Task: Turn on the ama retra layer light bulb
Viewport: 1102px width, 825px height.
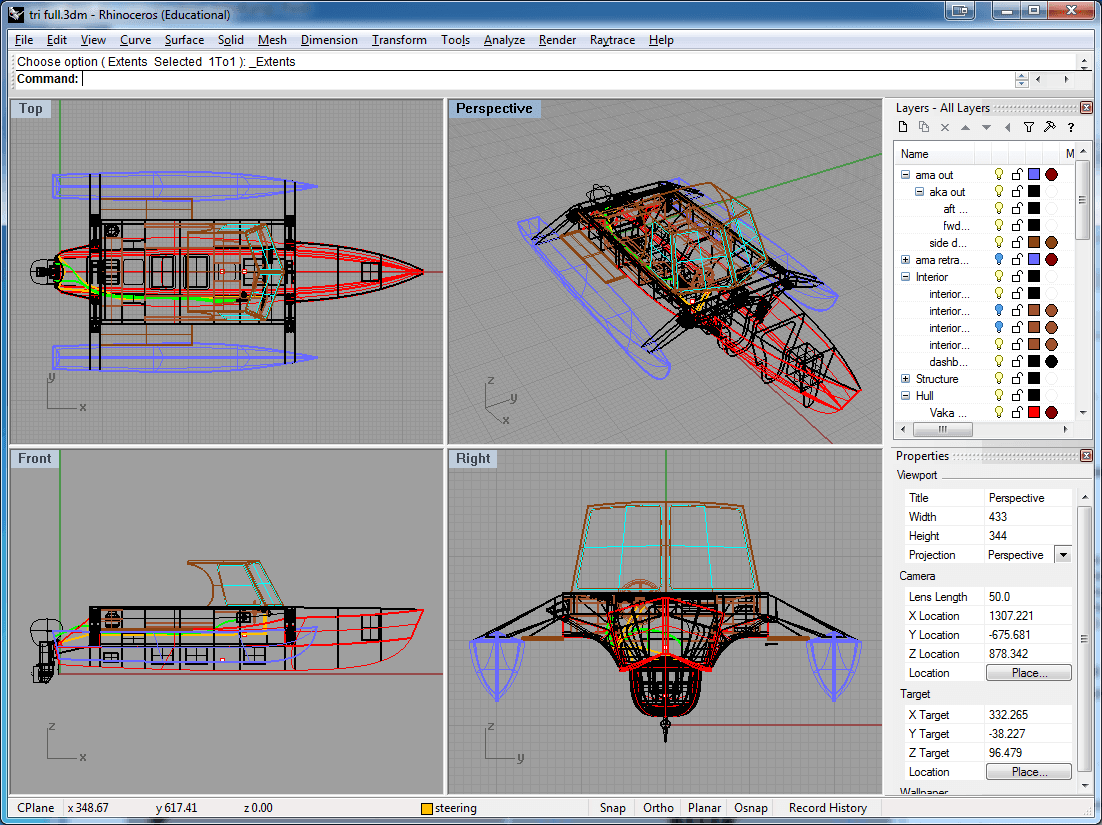Action: [998, 260]
